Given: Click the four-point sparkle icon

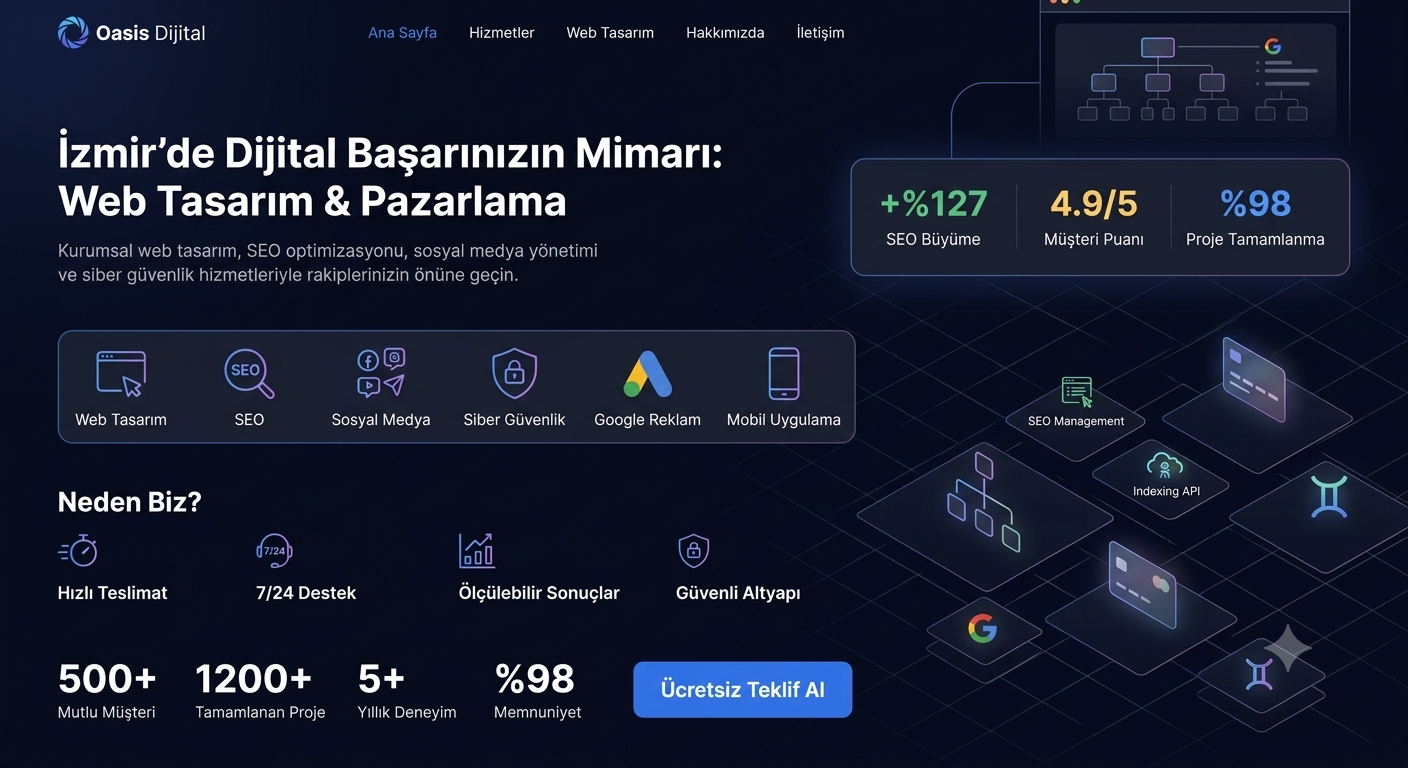Looking at the screenshot, I should 1288,648.
